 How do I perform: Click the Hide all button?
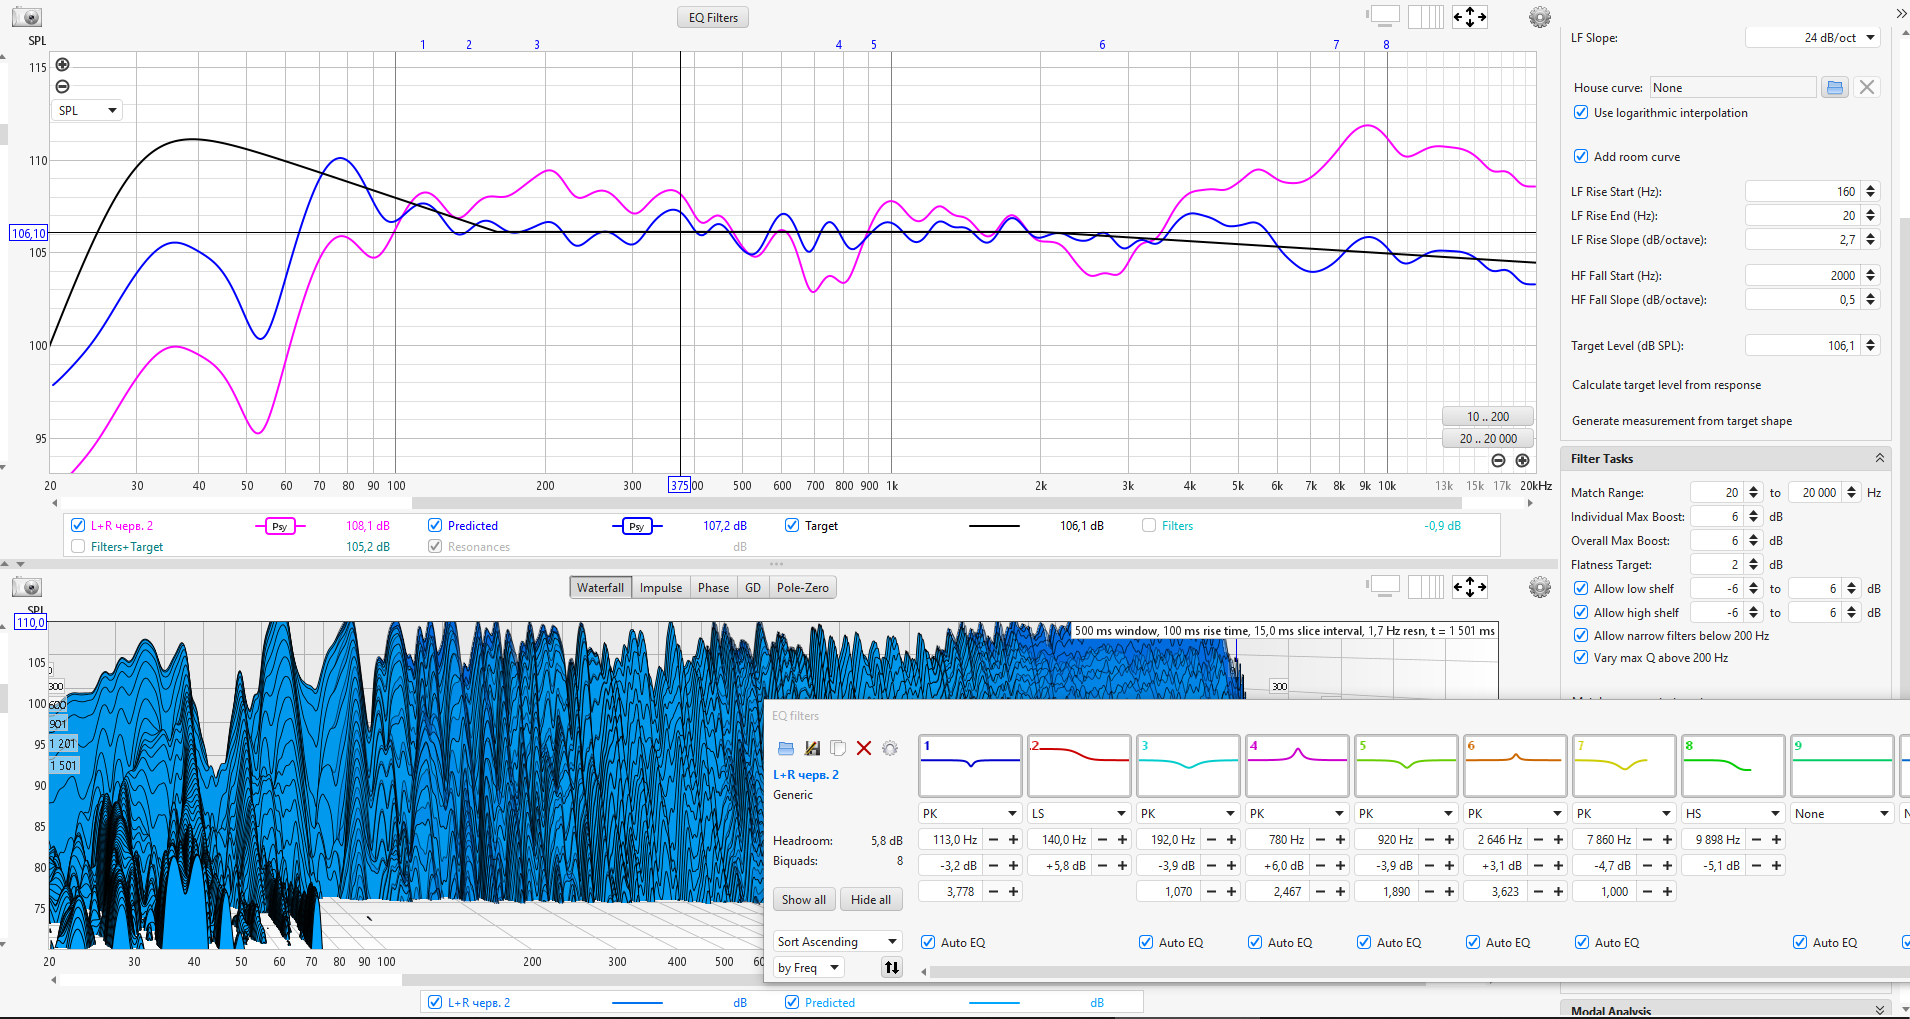(x=870, y=900)
